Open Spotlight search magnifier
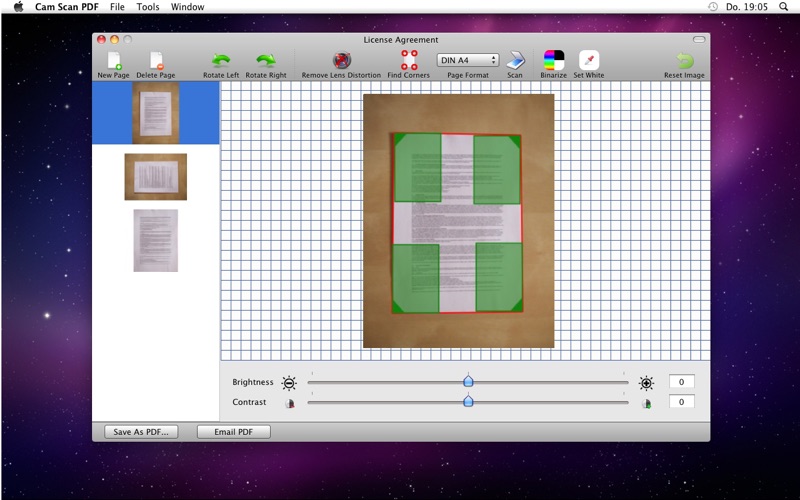Image resolution: width=800 pixels, height=500 pixels. click(x=784, y=7)
